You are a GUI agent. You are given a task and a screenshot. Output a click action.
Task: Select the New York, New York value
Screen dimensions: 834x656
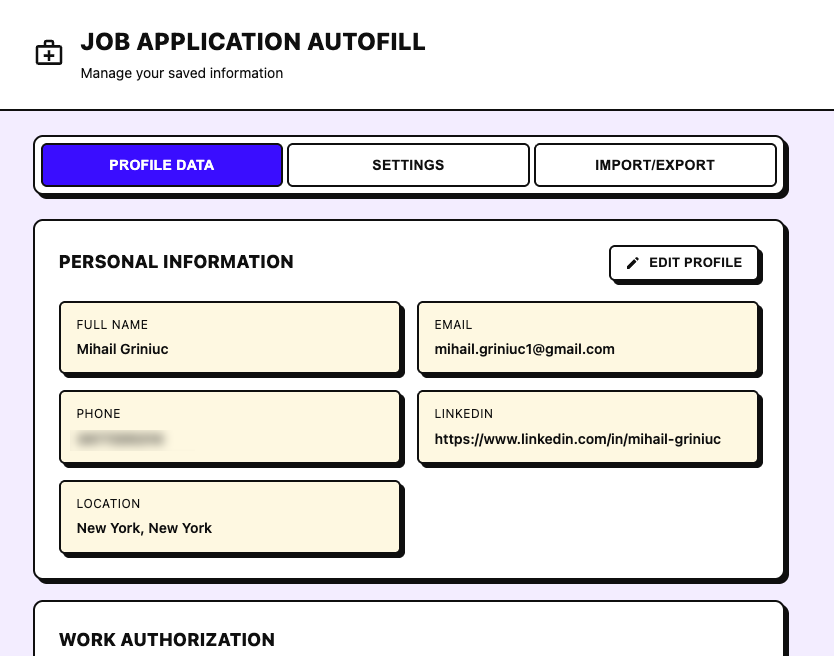coord(144,528)
